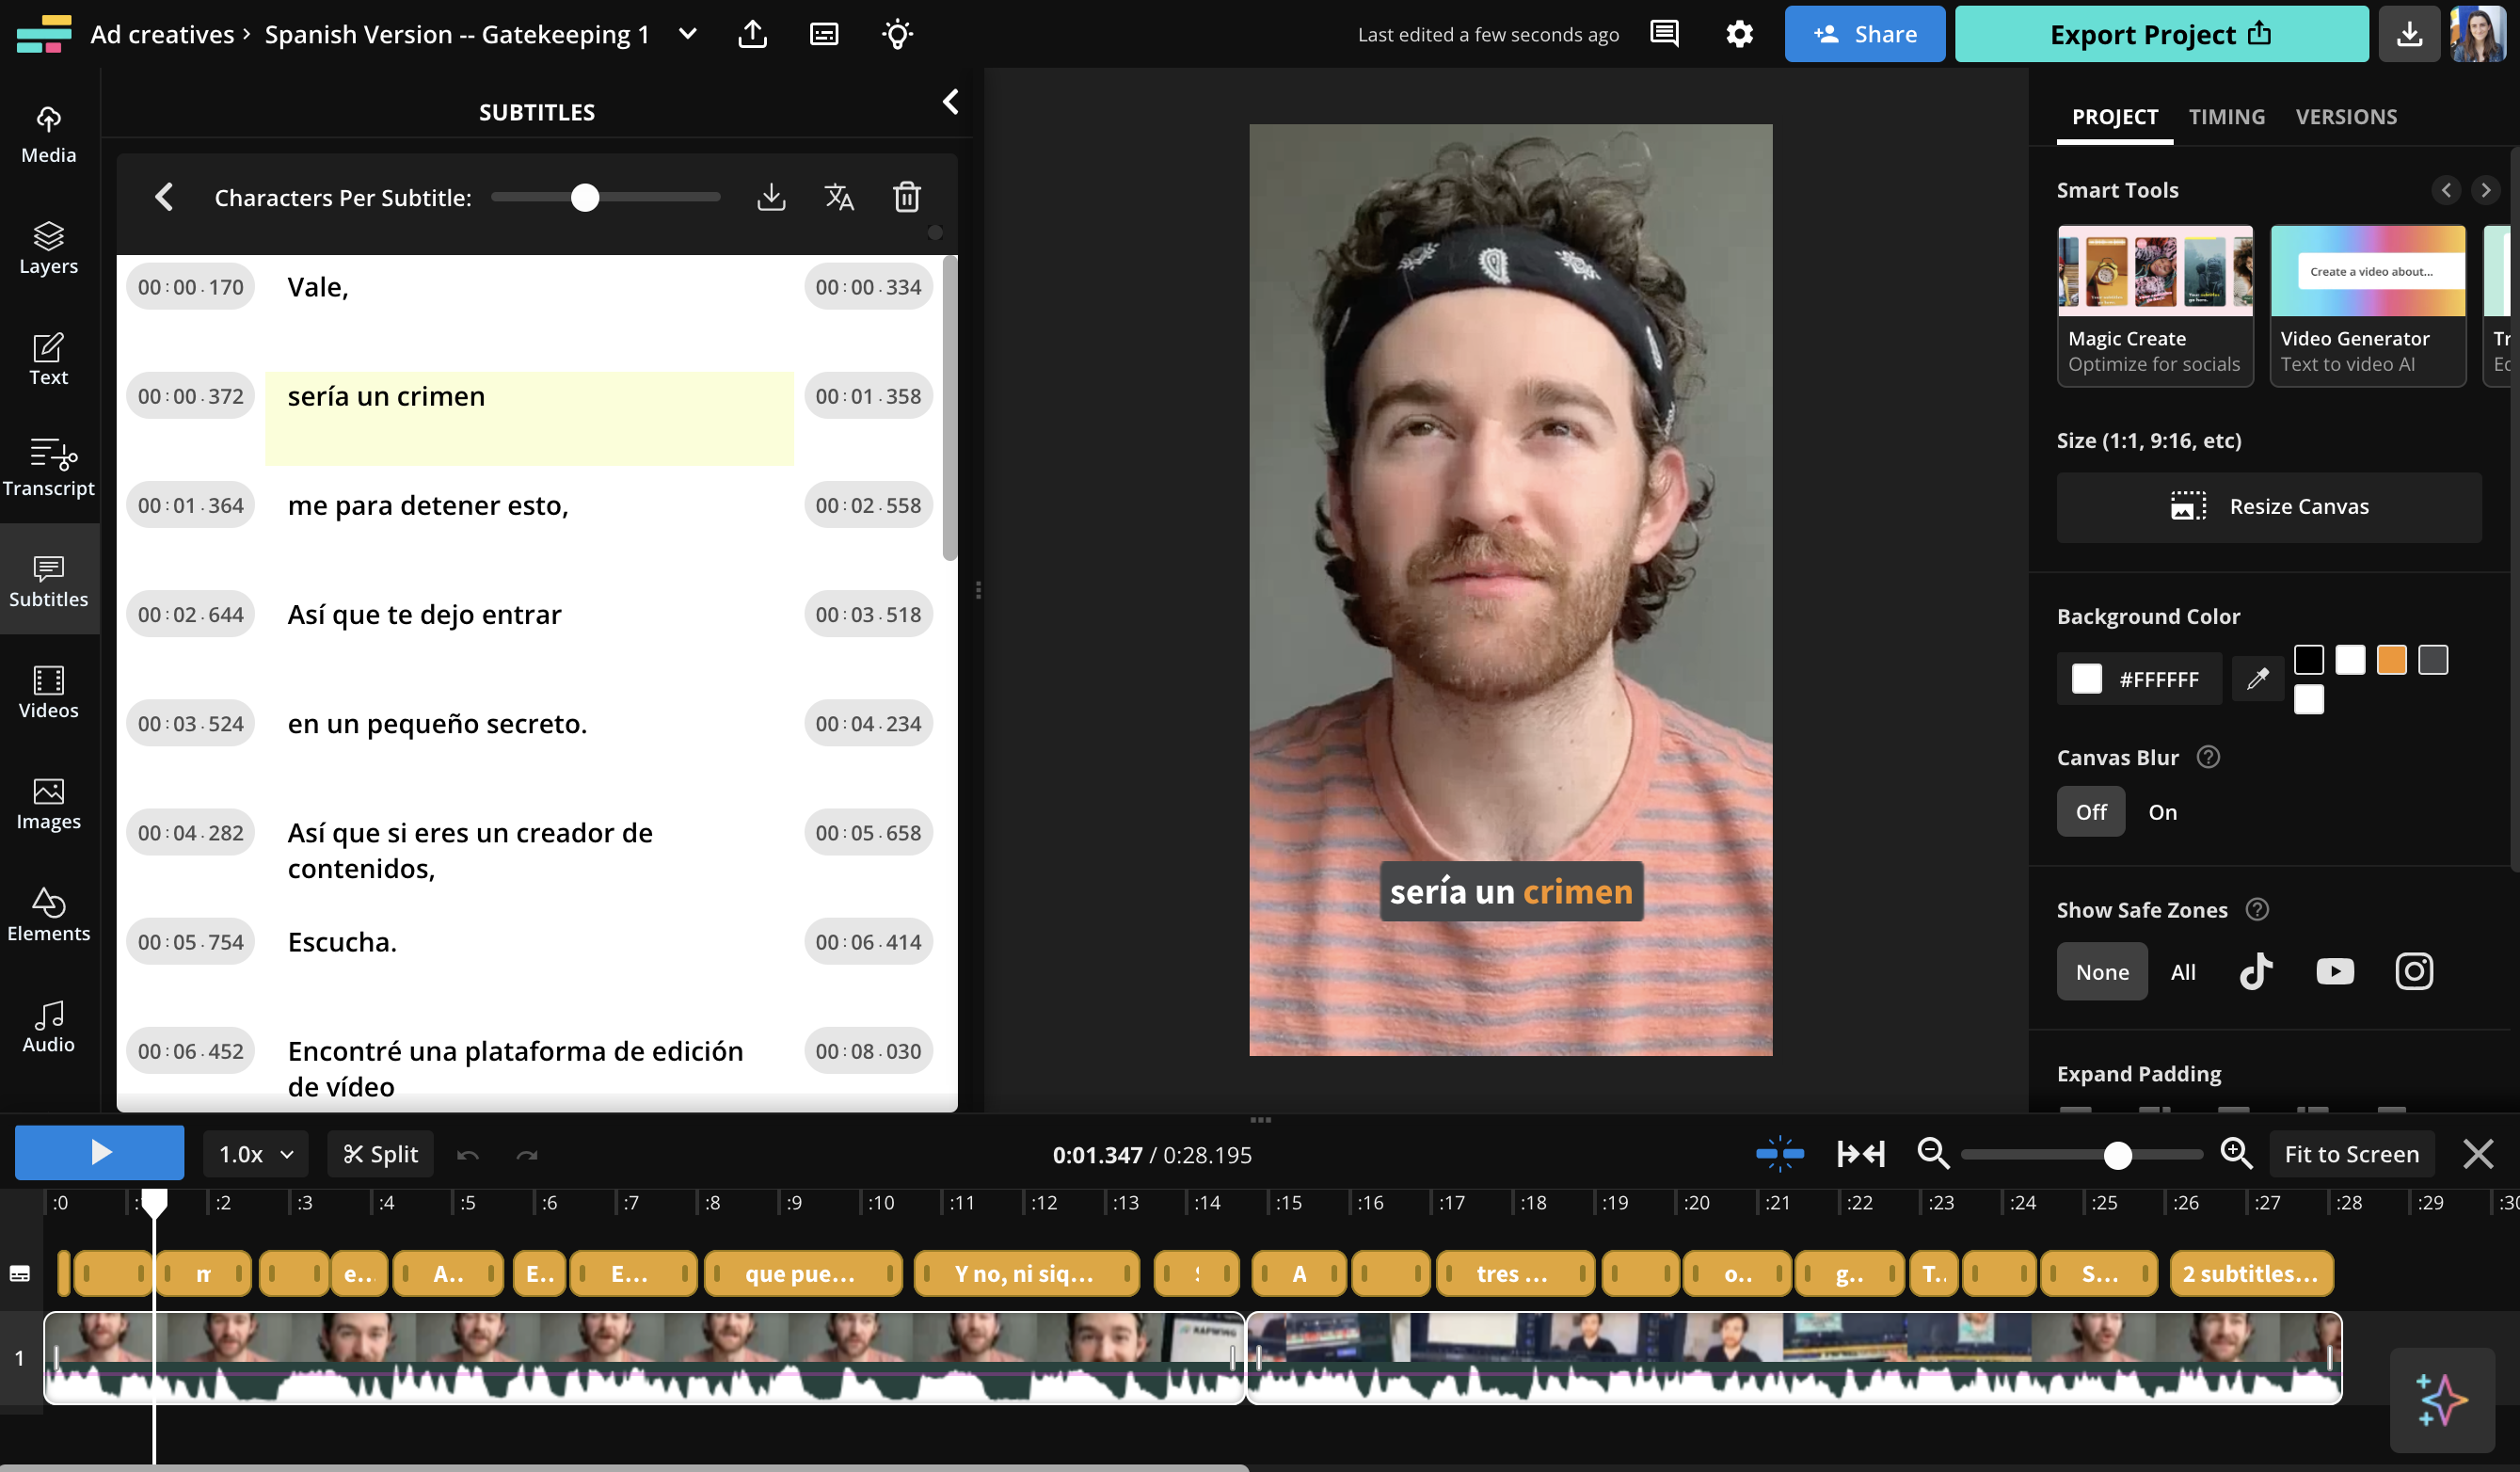
Task: Click the translate subtitles icon
Action: coord(838,197)
